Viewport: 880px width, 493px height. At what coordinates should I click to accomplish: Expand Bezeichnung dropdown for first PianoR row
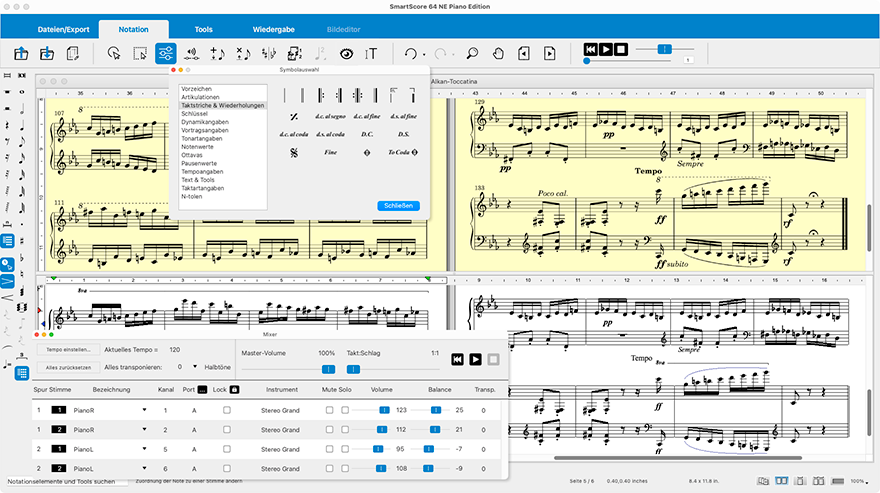pyautogui.click(x=144, y=410)
